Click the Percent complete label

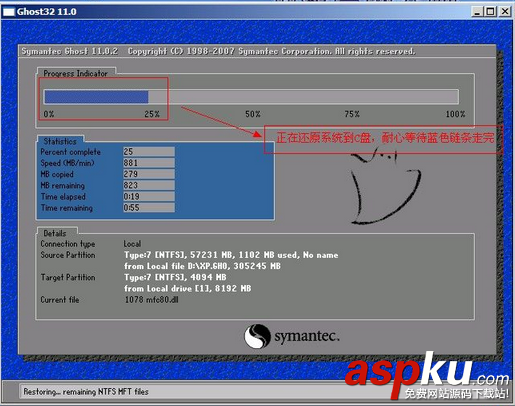pyautogui.click(x=70, y=152)
